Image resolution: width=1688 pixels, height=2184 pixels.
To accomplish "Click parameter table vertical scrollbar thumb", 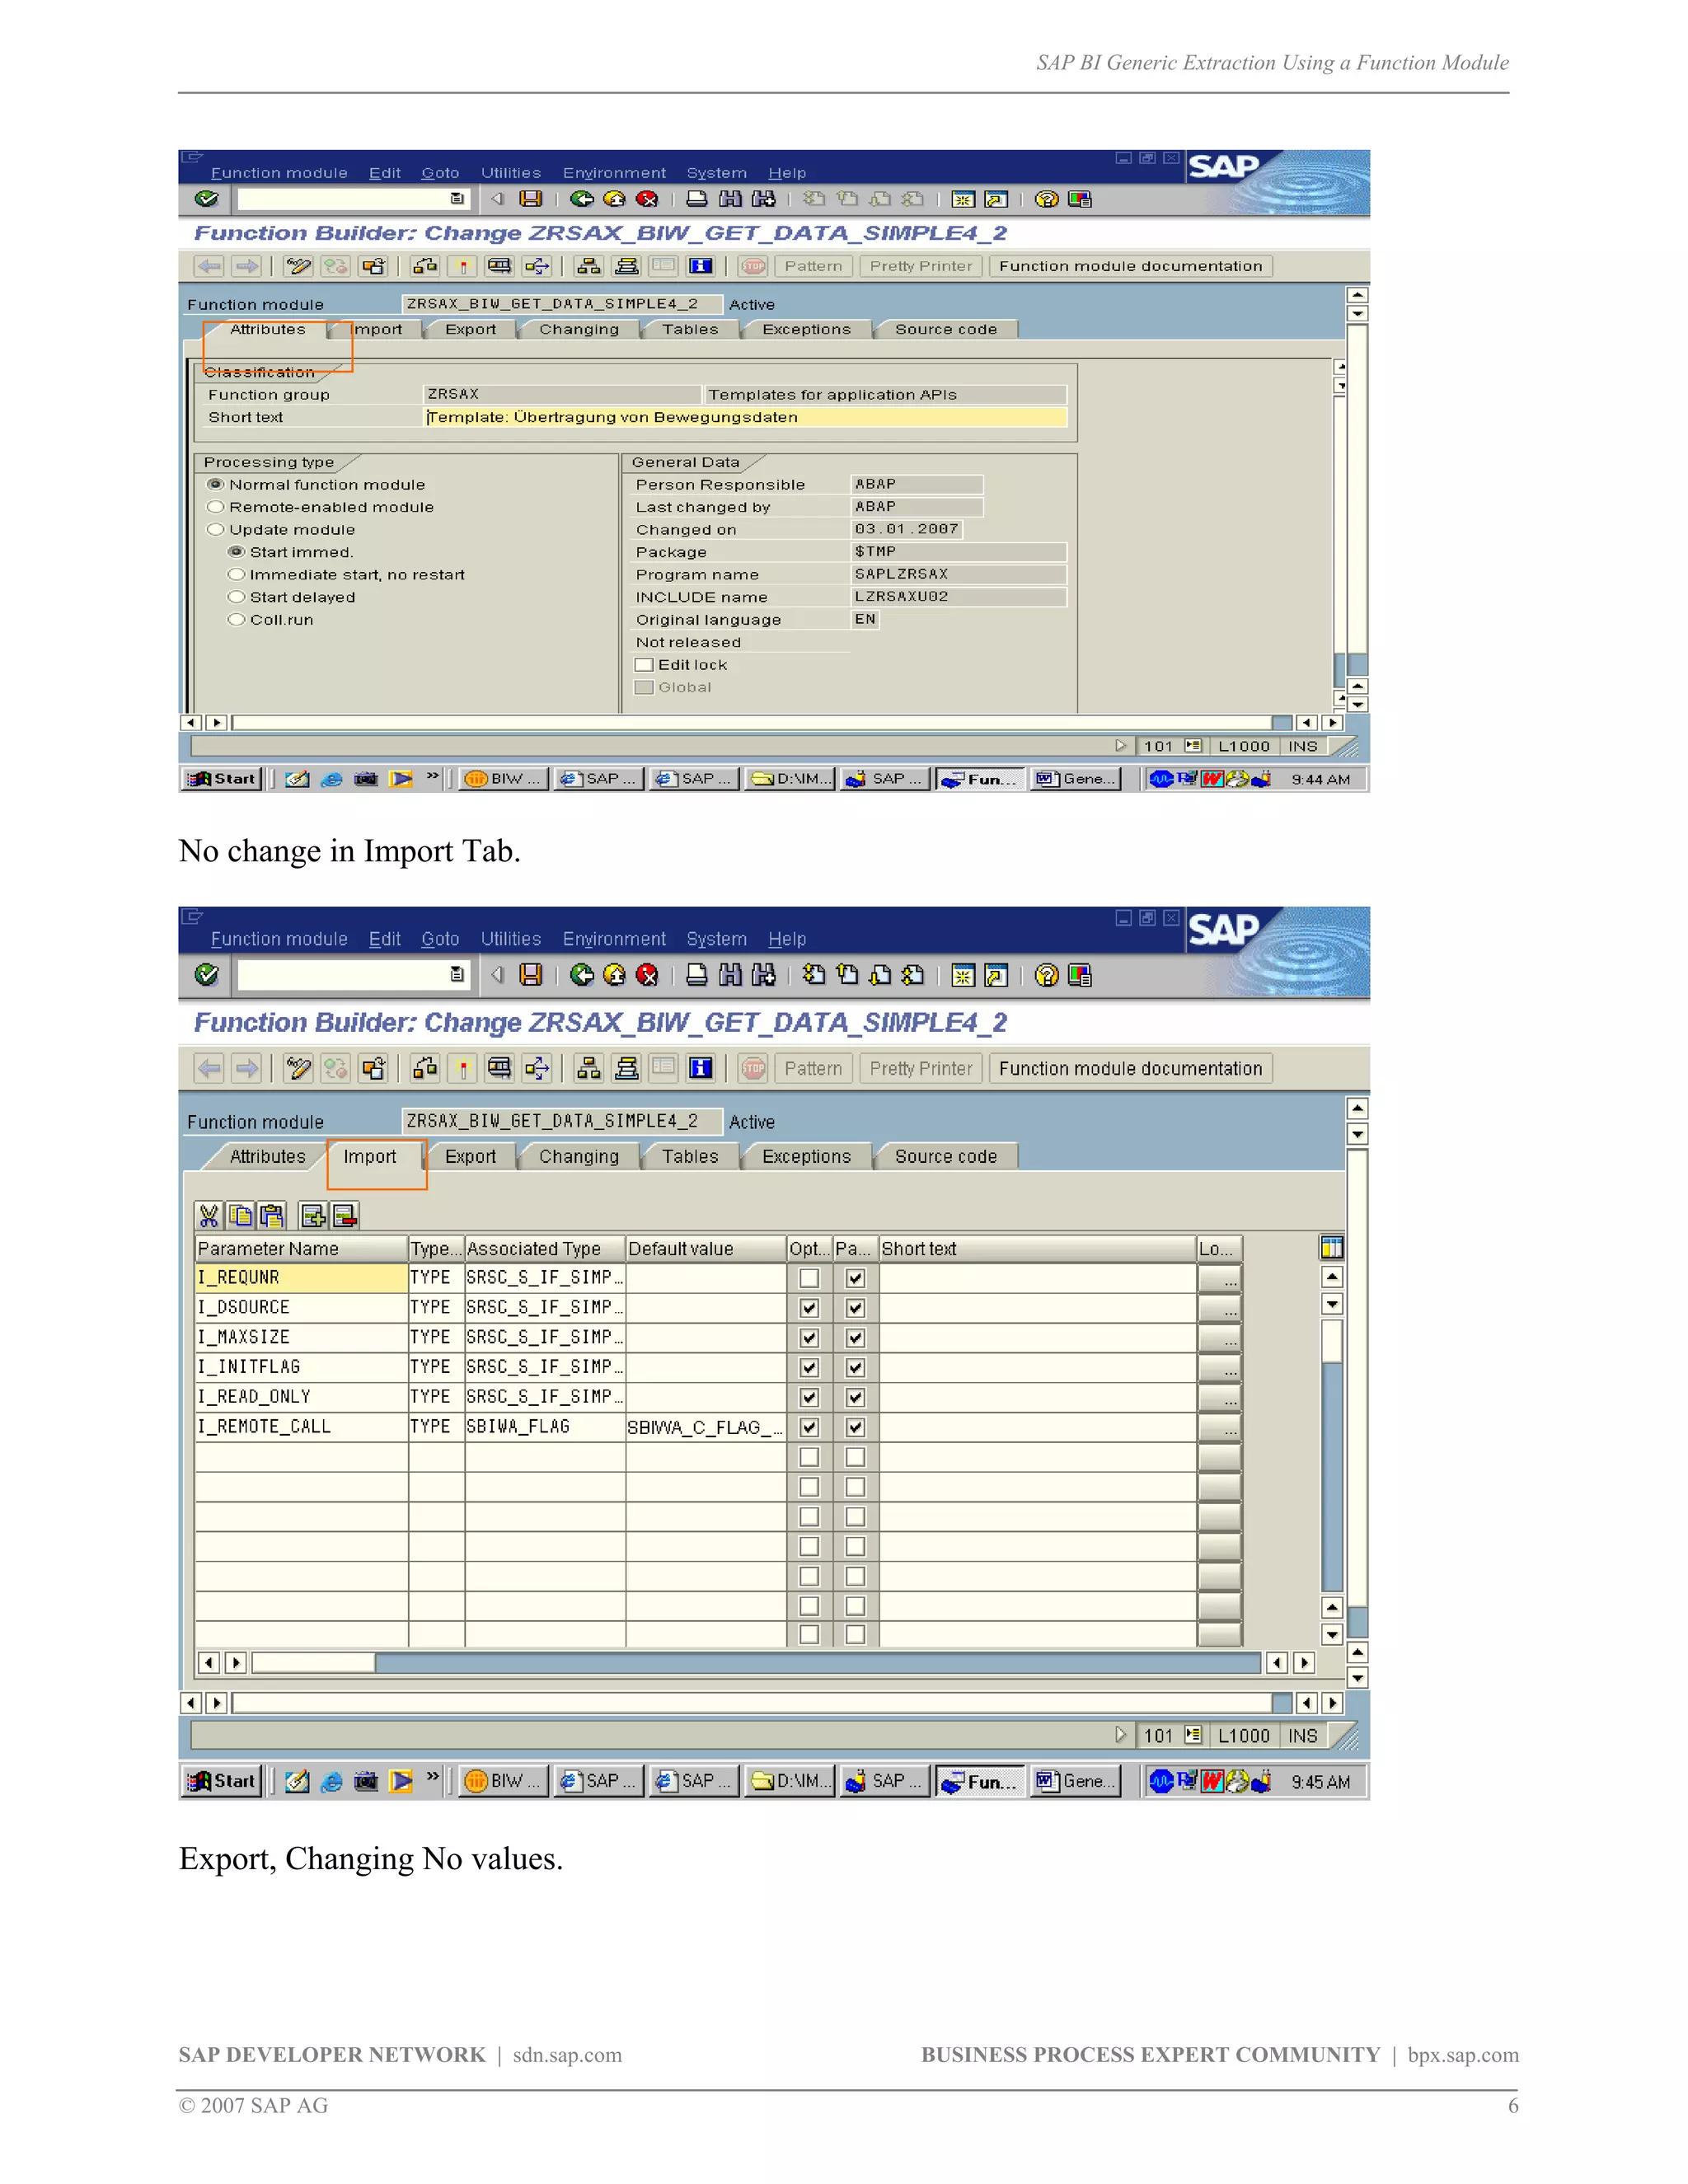I will point(1331,1341).
